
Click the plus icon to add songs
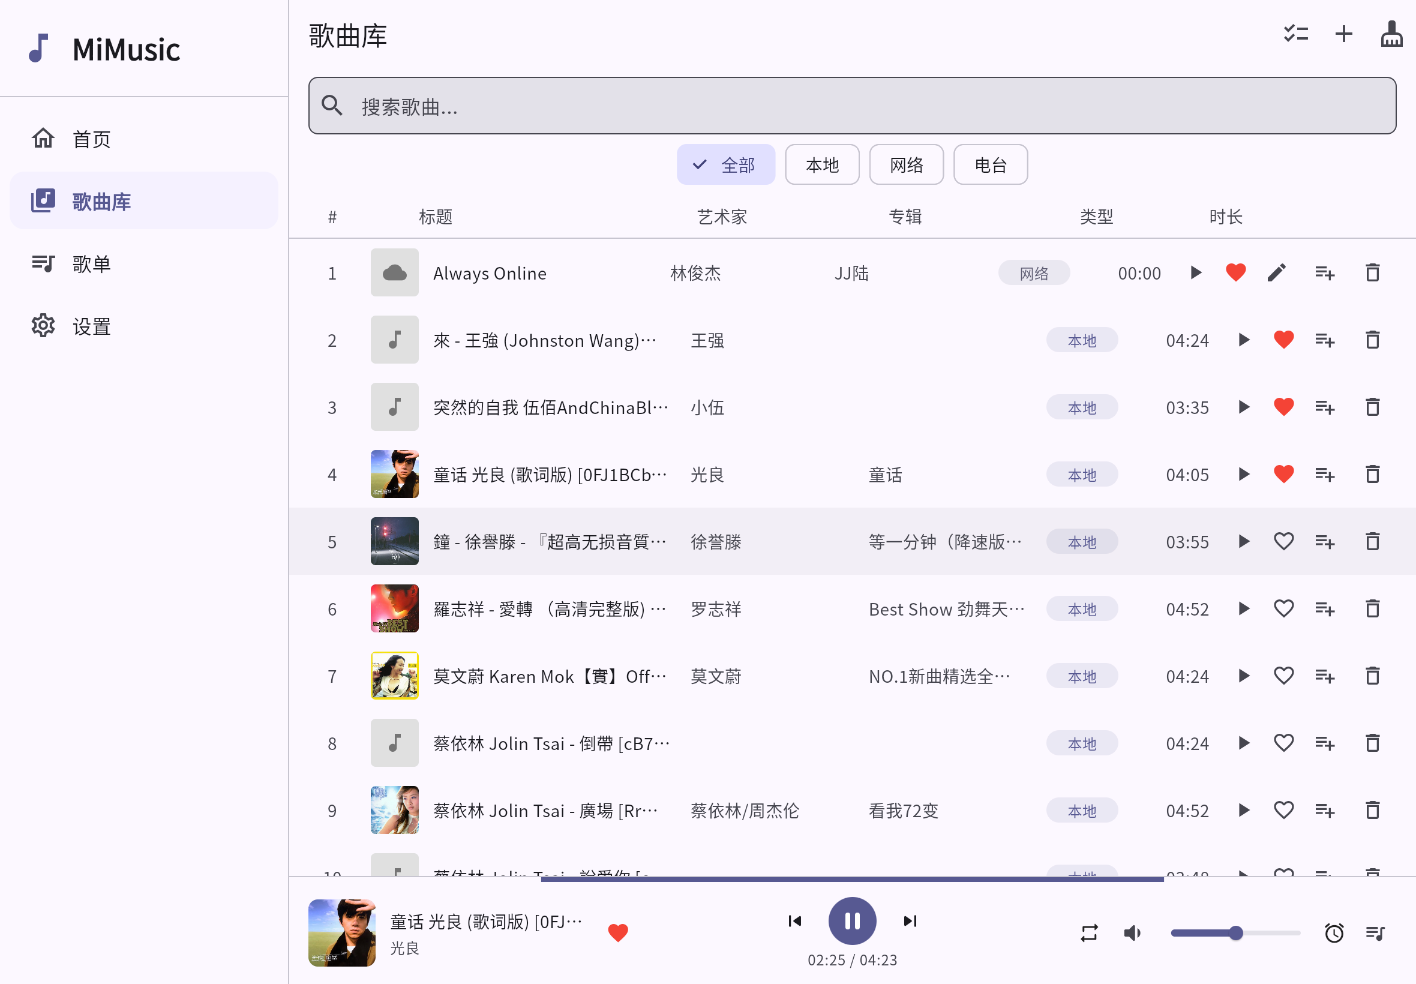(1343, 34)
